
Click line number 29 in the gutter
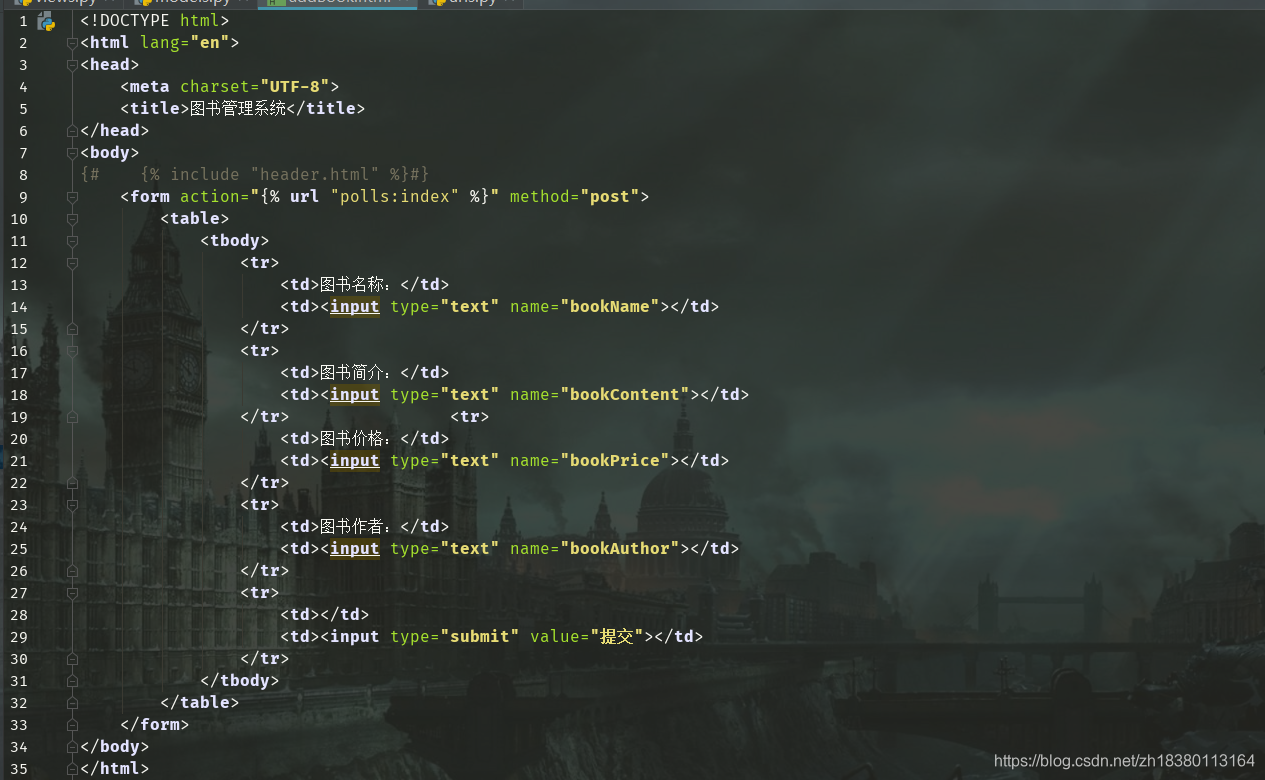[x=19, y=637]
